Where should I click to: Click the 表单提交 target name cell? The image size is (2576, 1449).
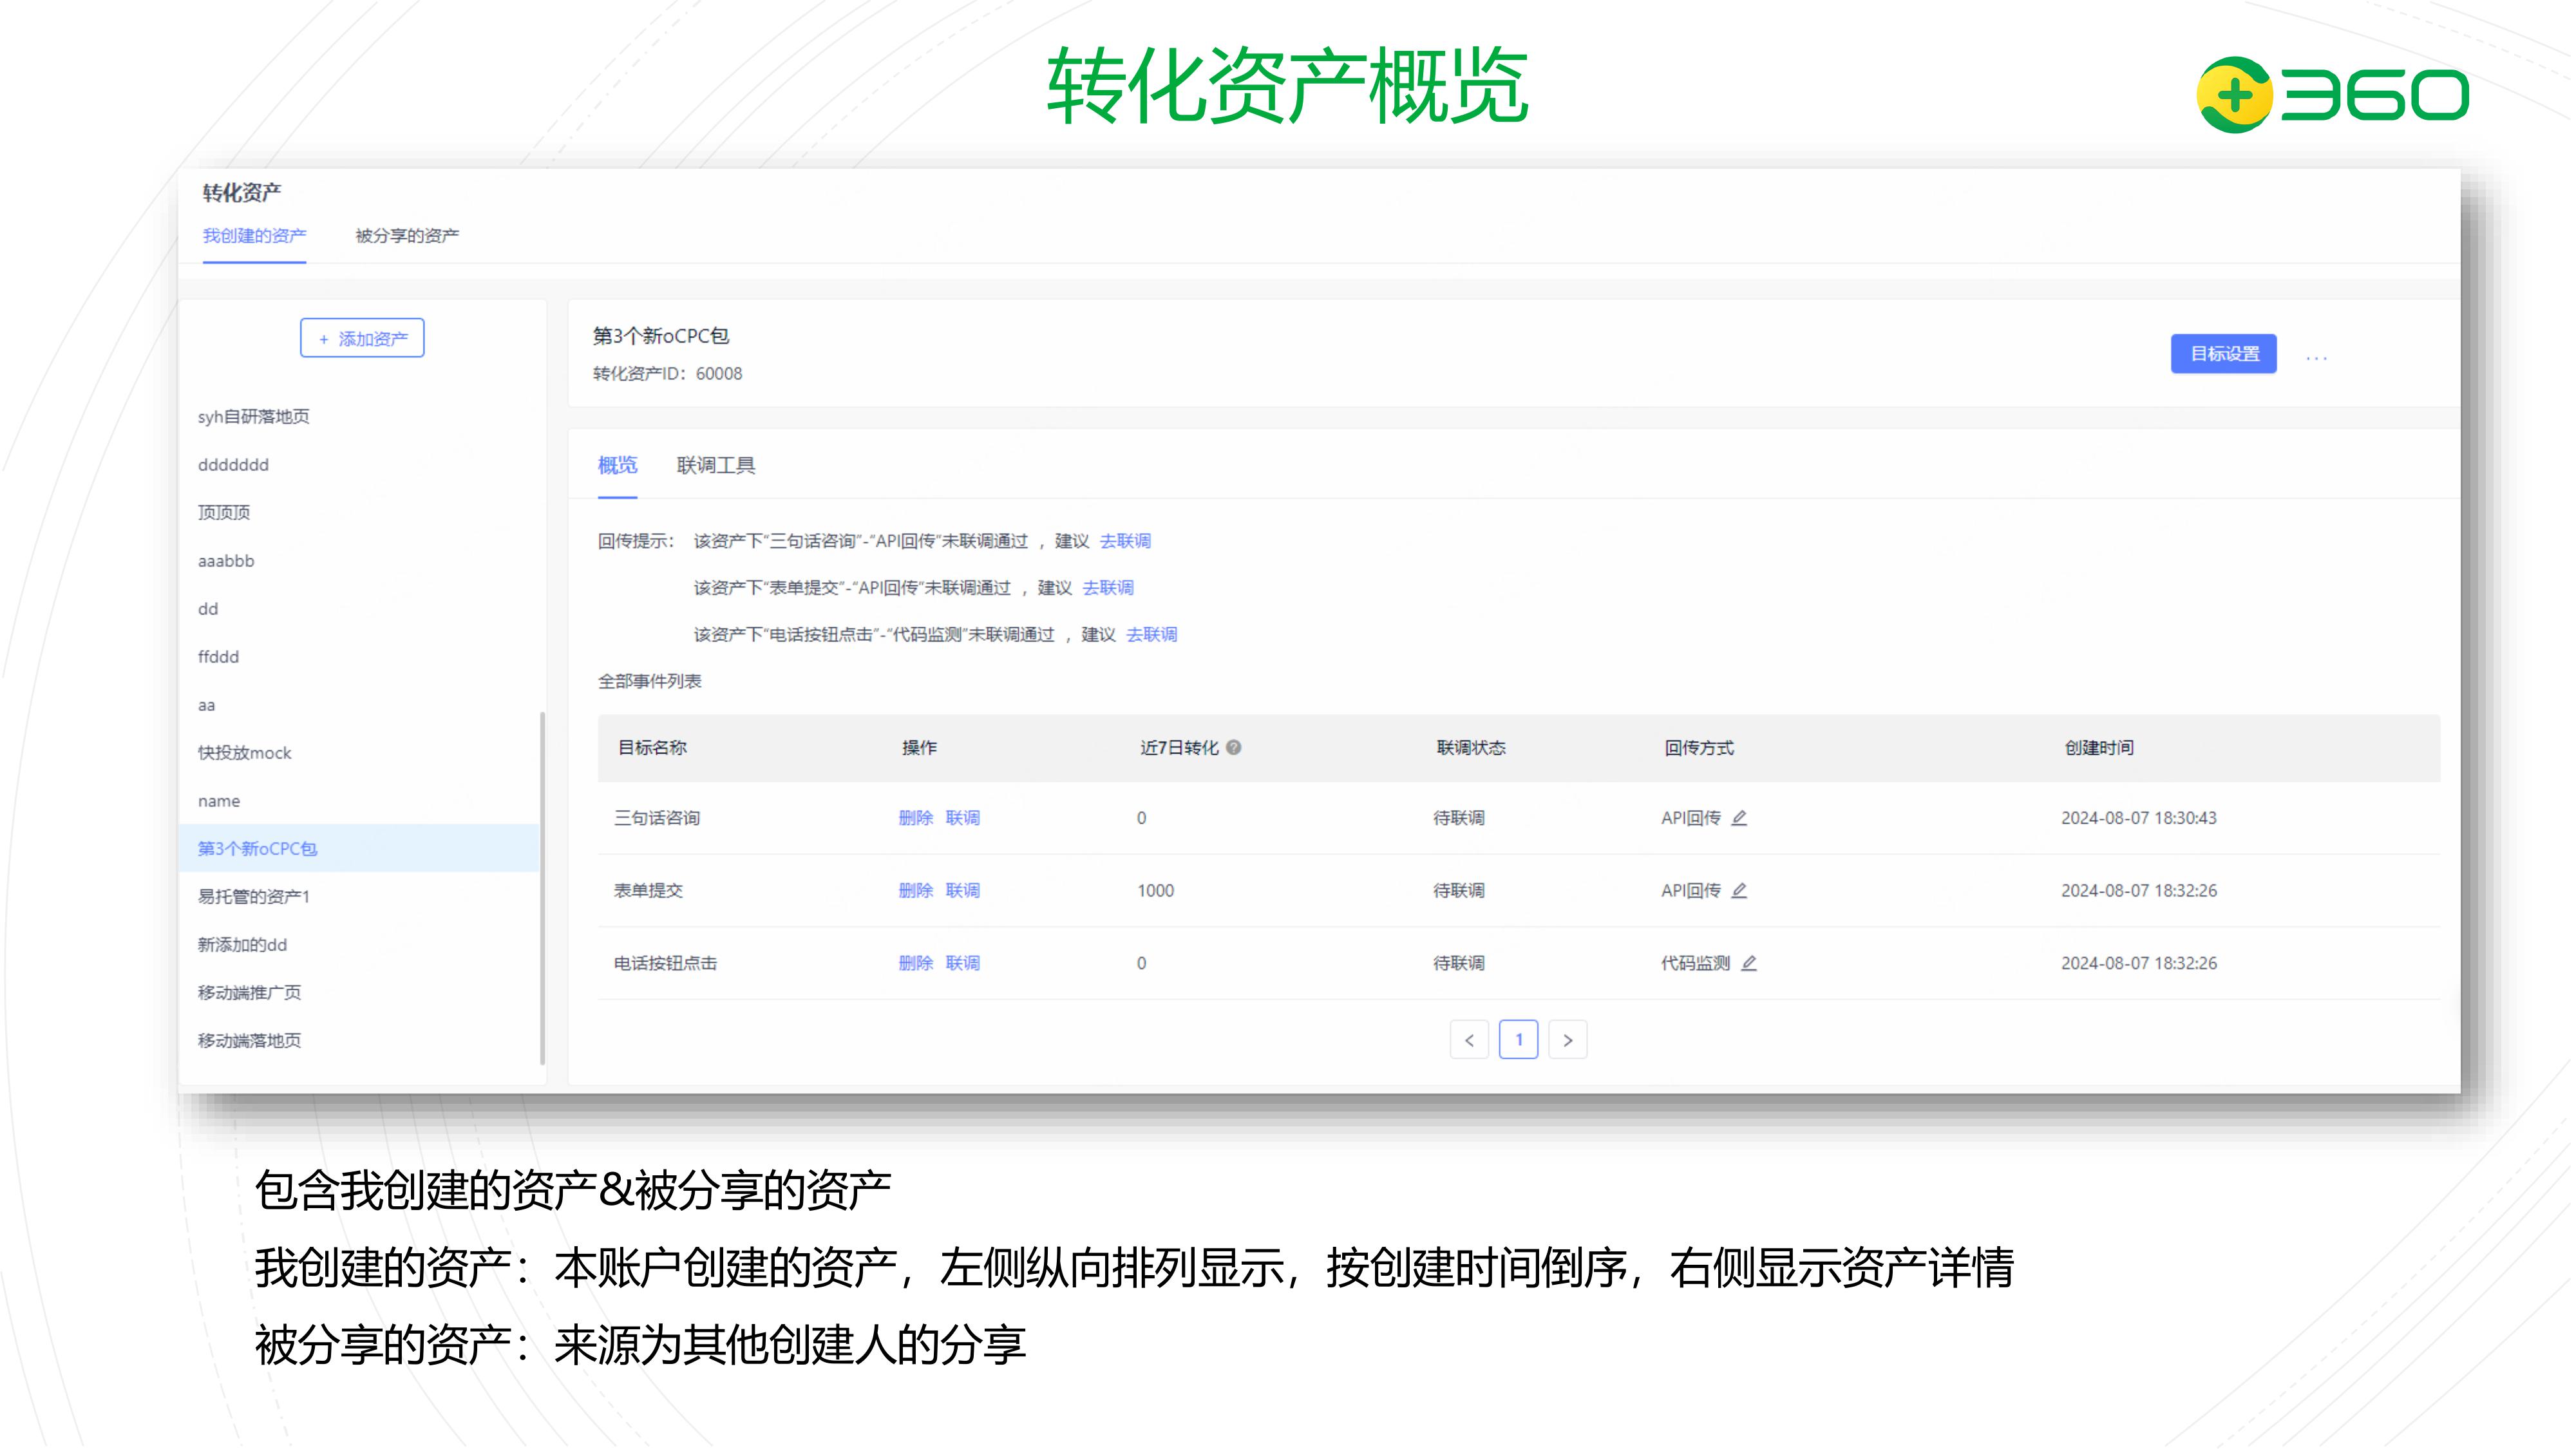tap(648, 890)
